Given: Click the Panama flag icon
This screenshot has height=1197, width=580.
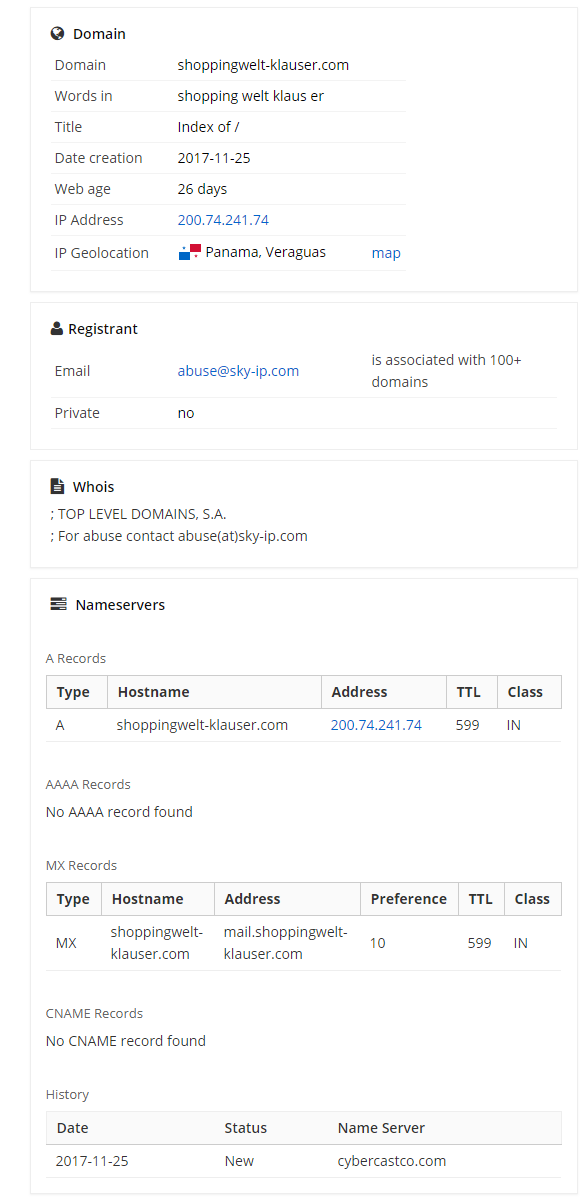Looking at the screenshot, I should tap(189, 252).
